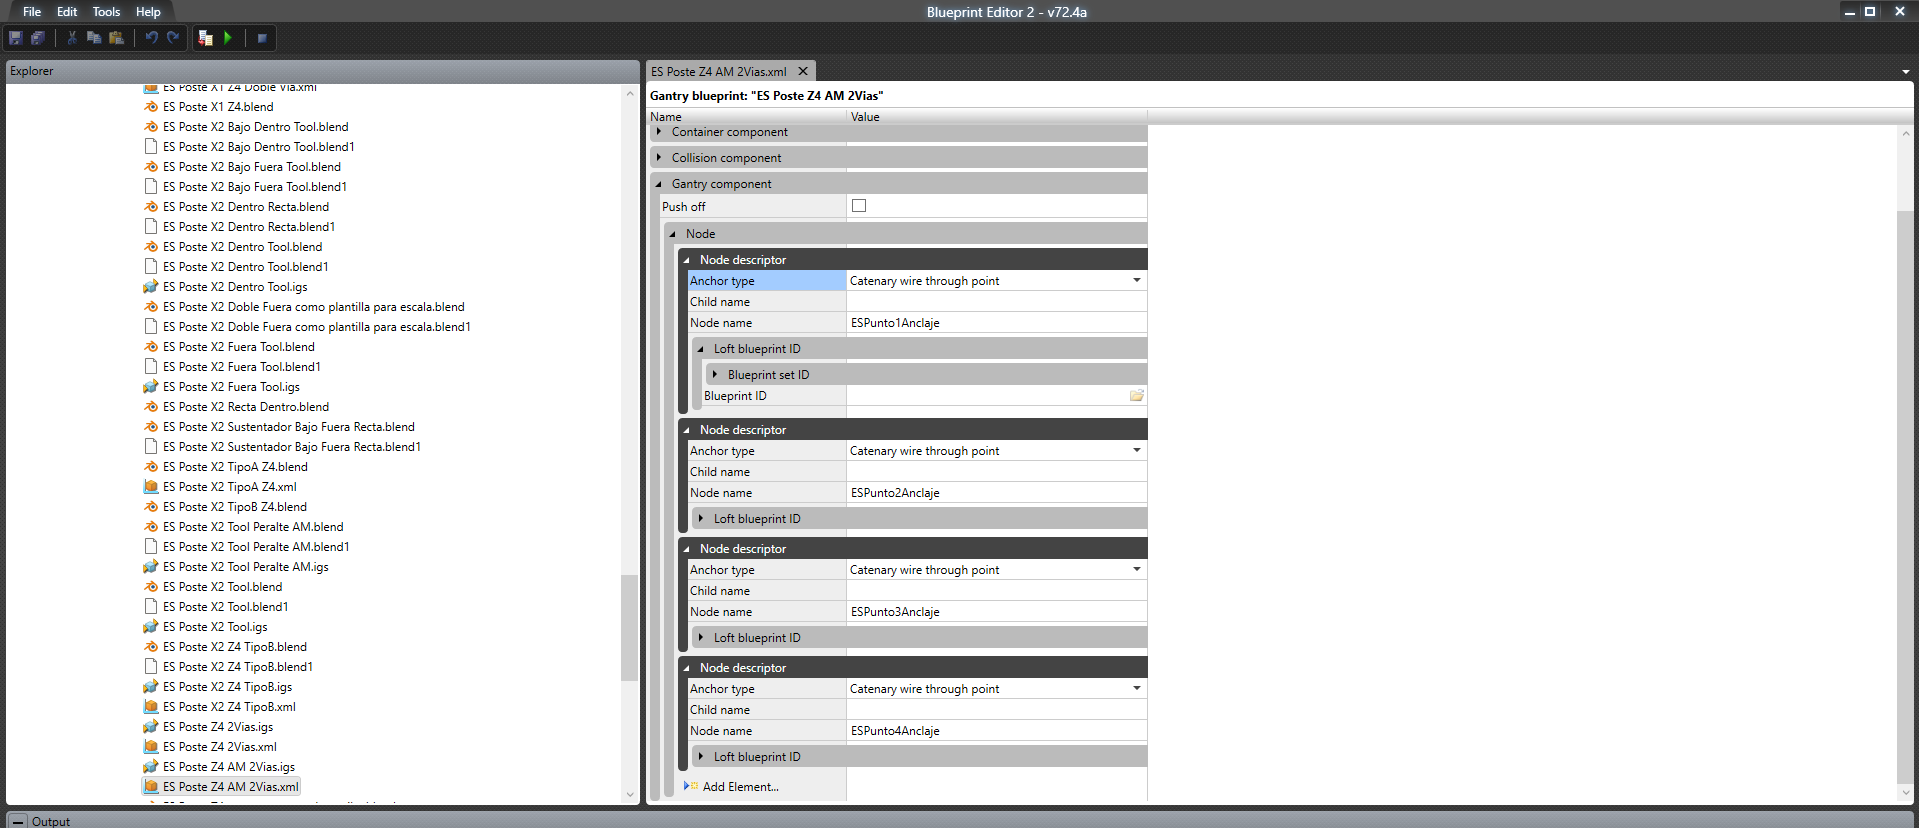Open the first Anchor type dropdown
This screenshot has width=1919, height=828.
tap(996, 281)
